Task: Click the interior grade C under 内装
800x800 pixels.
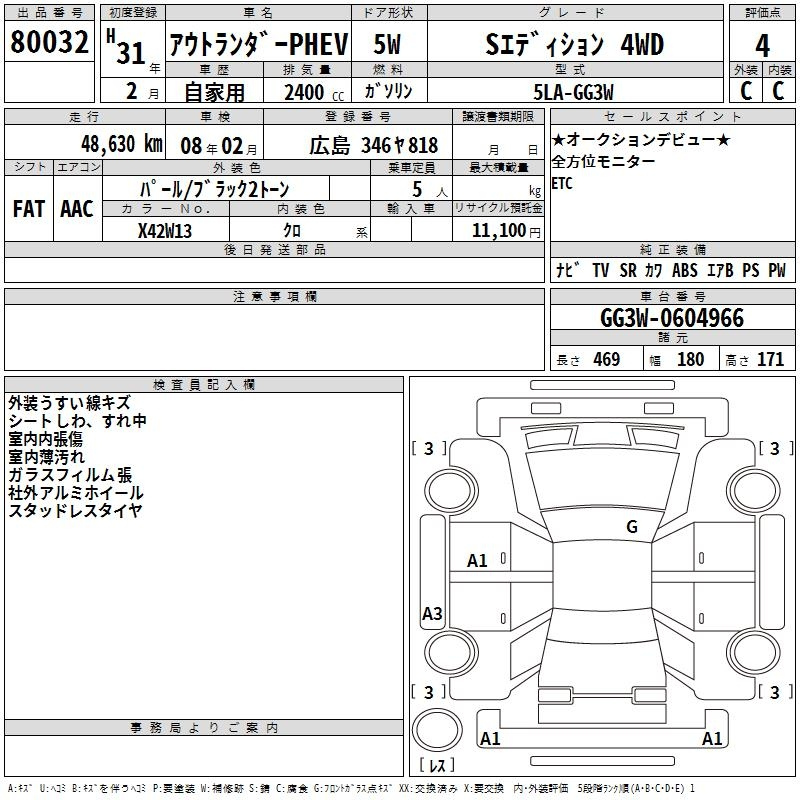Action: click(778, 90)
